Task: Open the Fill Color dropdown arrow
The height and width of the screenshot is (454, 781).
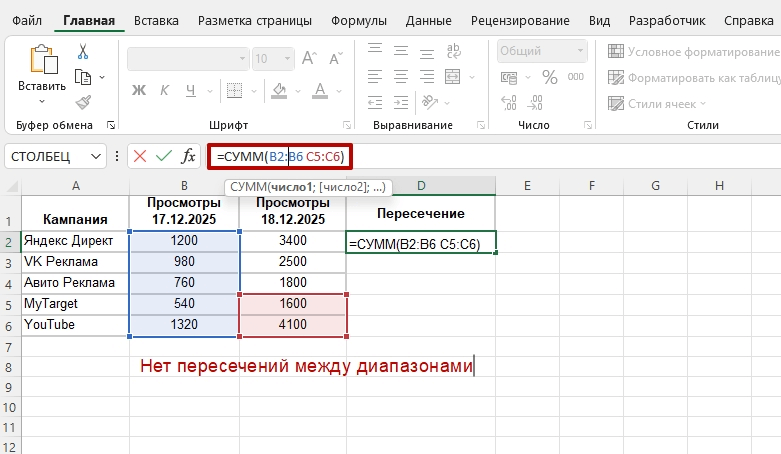Action: pyautogui.click(x=298, y=91)
